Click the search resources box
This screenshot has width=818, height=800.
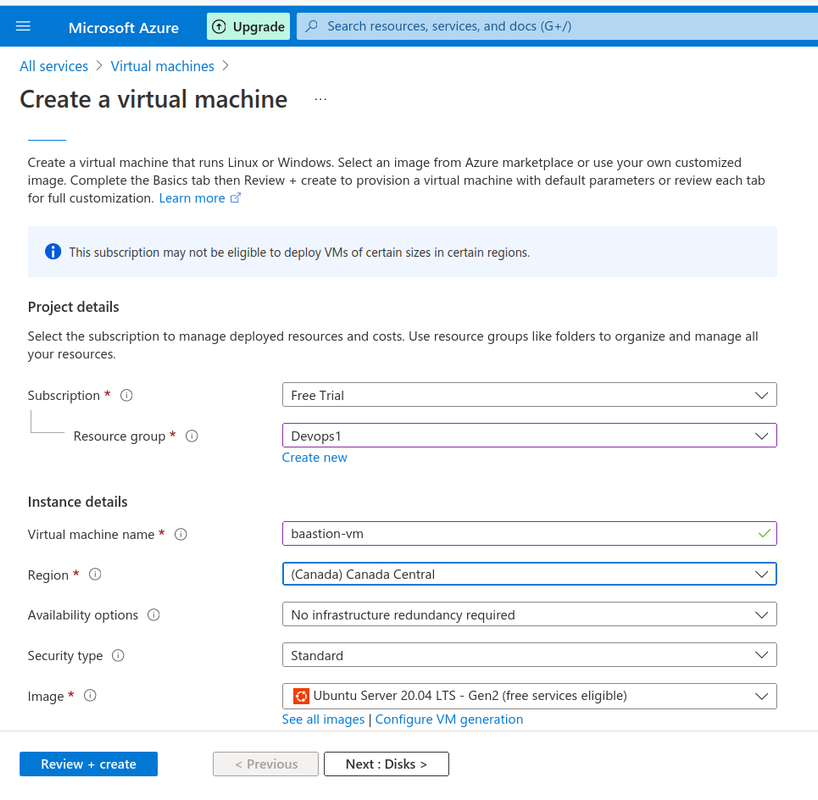[x=557, y=26]
